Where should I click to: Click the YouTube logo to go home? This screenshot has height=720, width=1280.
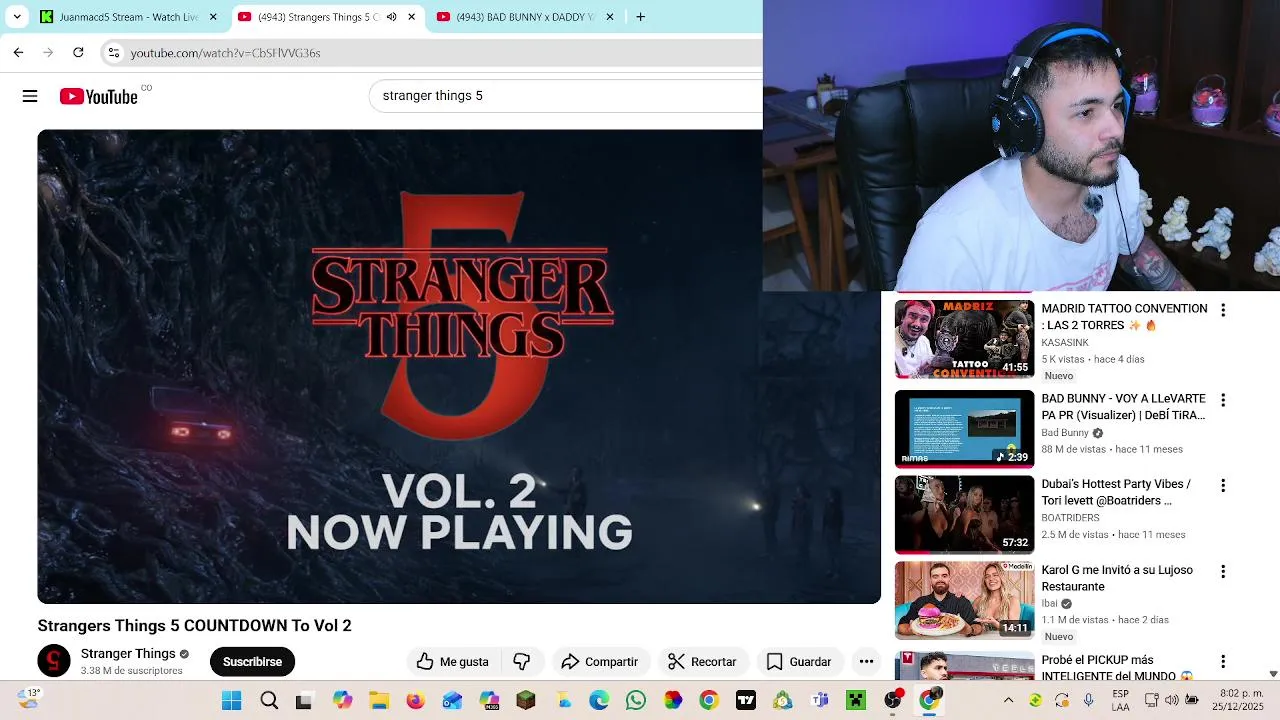pyautogui.click(x=98, y=96)
